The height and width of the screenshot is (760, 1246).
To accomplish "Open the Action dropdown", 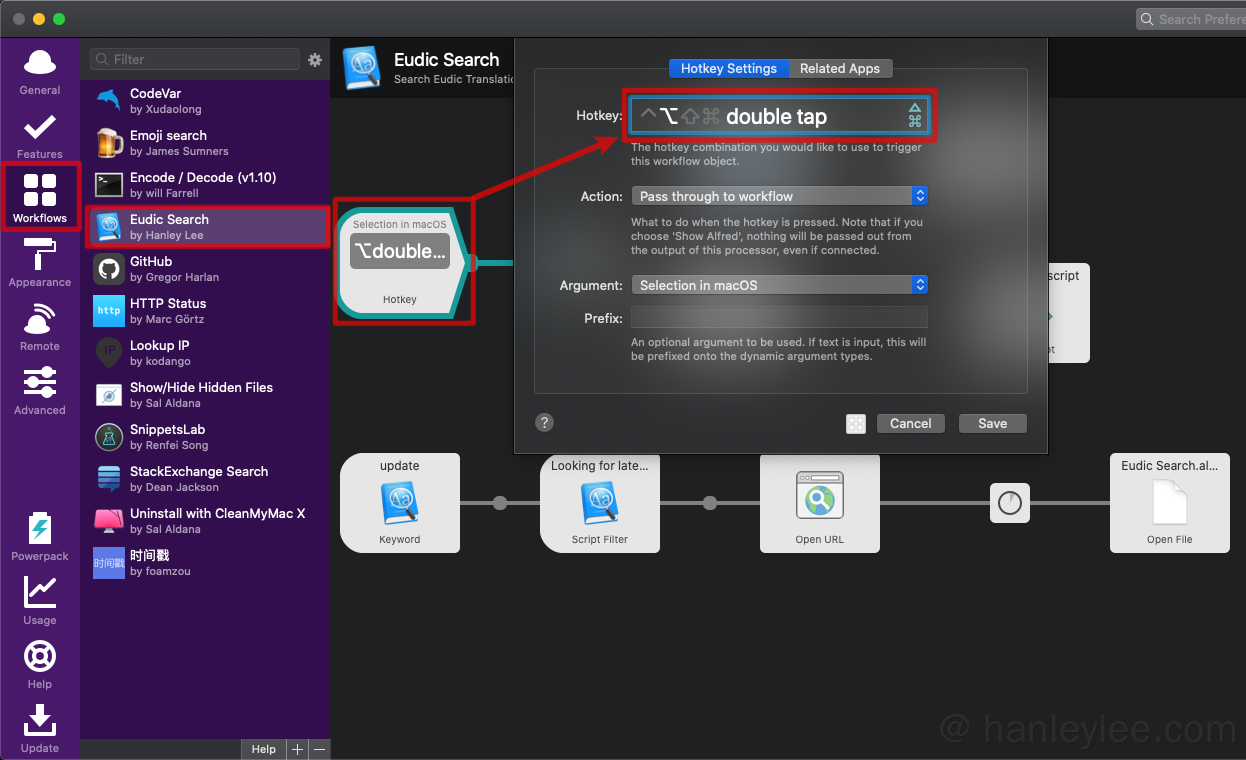I will click(780, 196).
